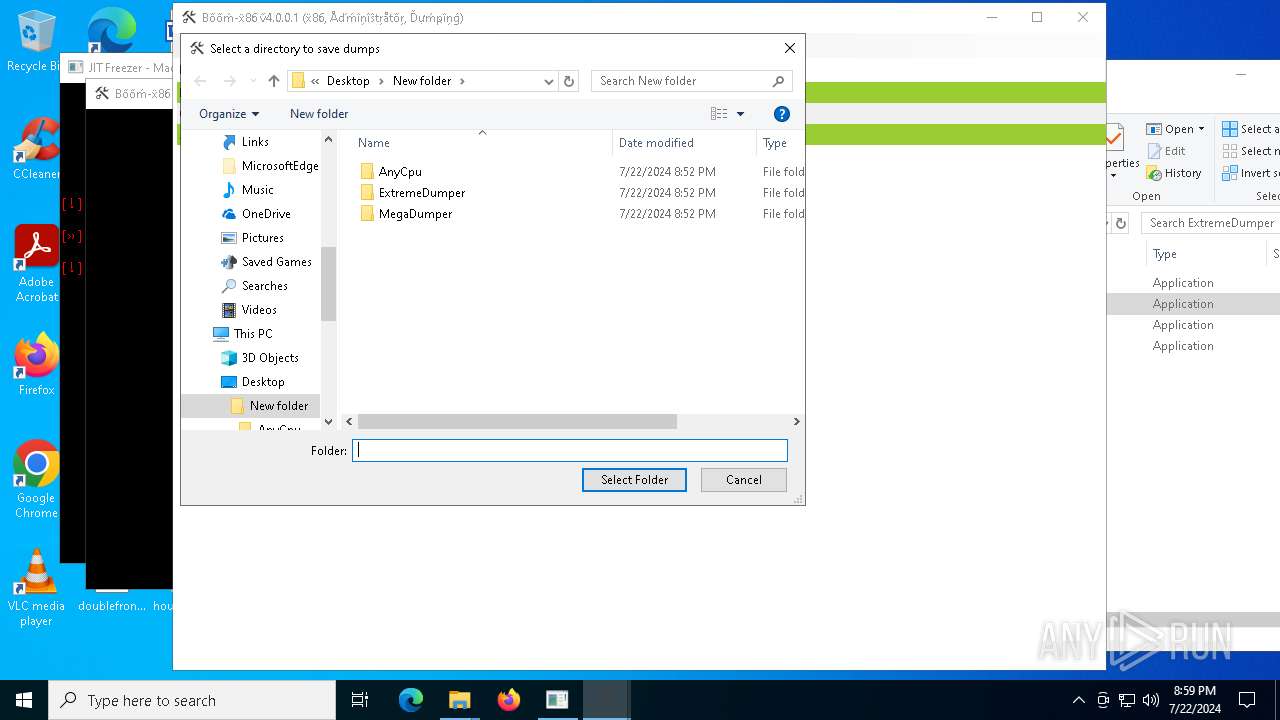Click Desktop in the address breadcrumb

click(x=348, y=81)
